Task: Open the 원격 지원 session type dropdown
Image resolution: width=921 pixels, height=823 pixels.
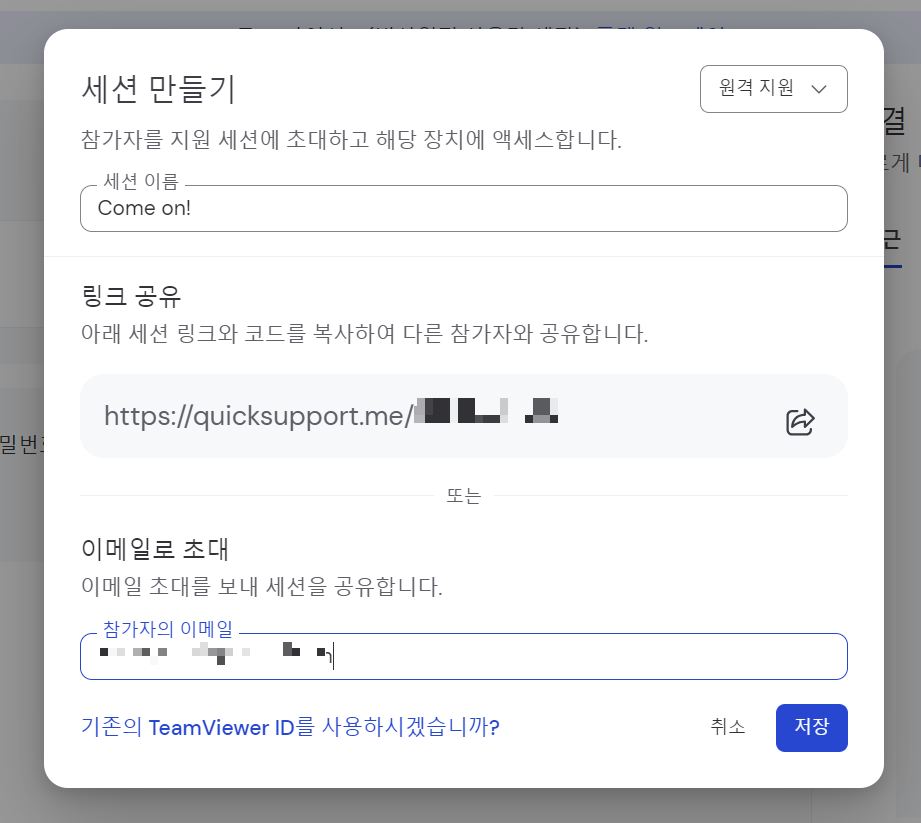Action: (x=773, y=89)
